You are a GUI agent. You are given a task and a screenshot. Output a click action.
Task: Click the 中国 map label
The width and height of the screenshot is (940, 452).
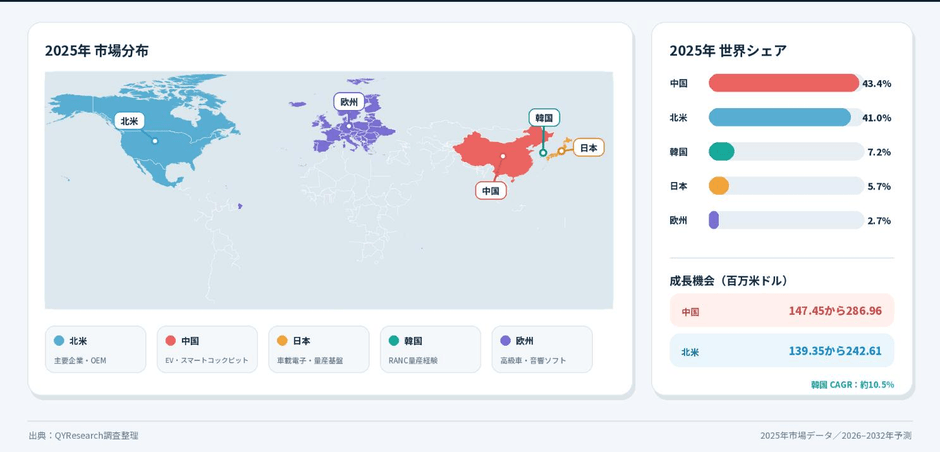[491, 191]
